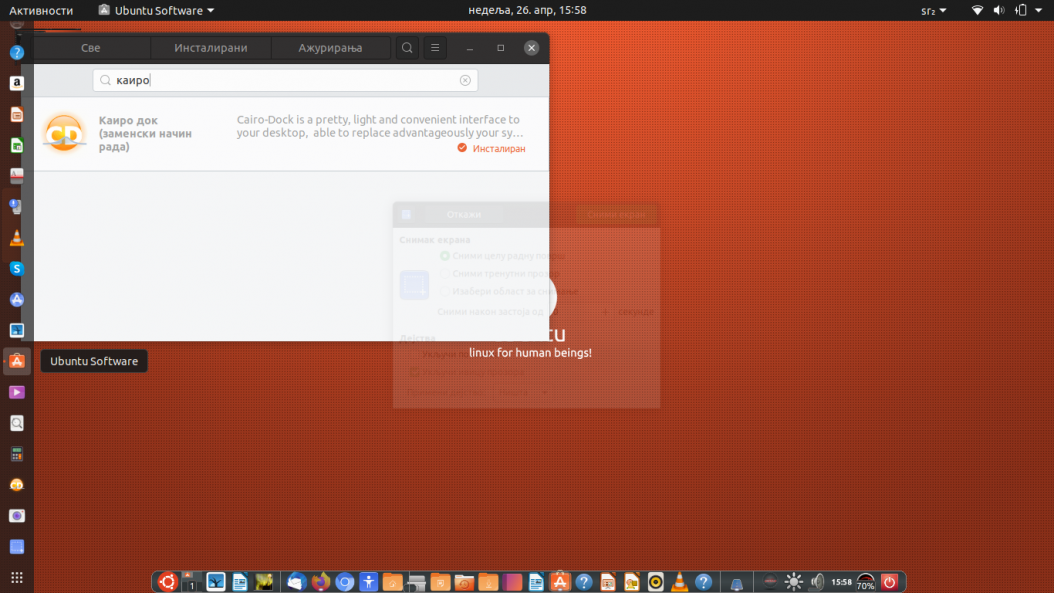Click Ubuntu Software bag icon in Cairo dock
The height and width of the screenshot is (593, 1054).
click(x=560, y=582)
